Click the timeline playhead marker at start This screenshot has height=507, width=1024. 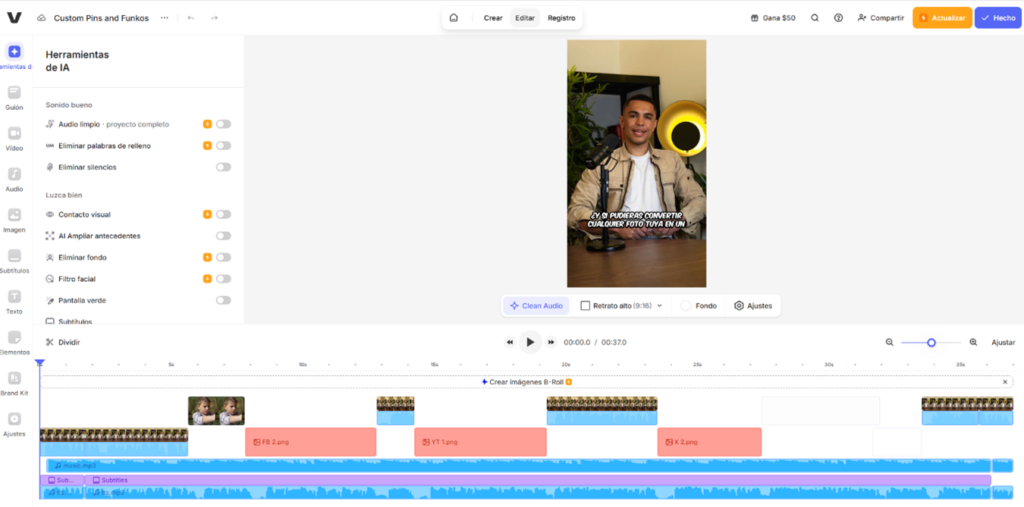tap(40, 363)
